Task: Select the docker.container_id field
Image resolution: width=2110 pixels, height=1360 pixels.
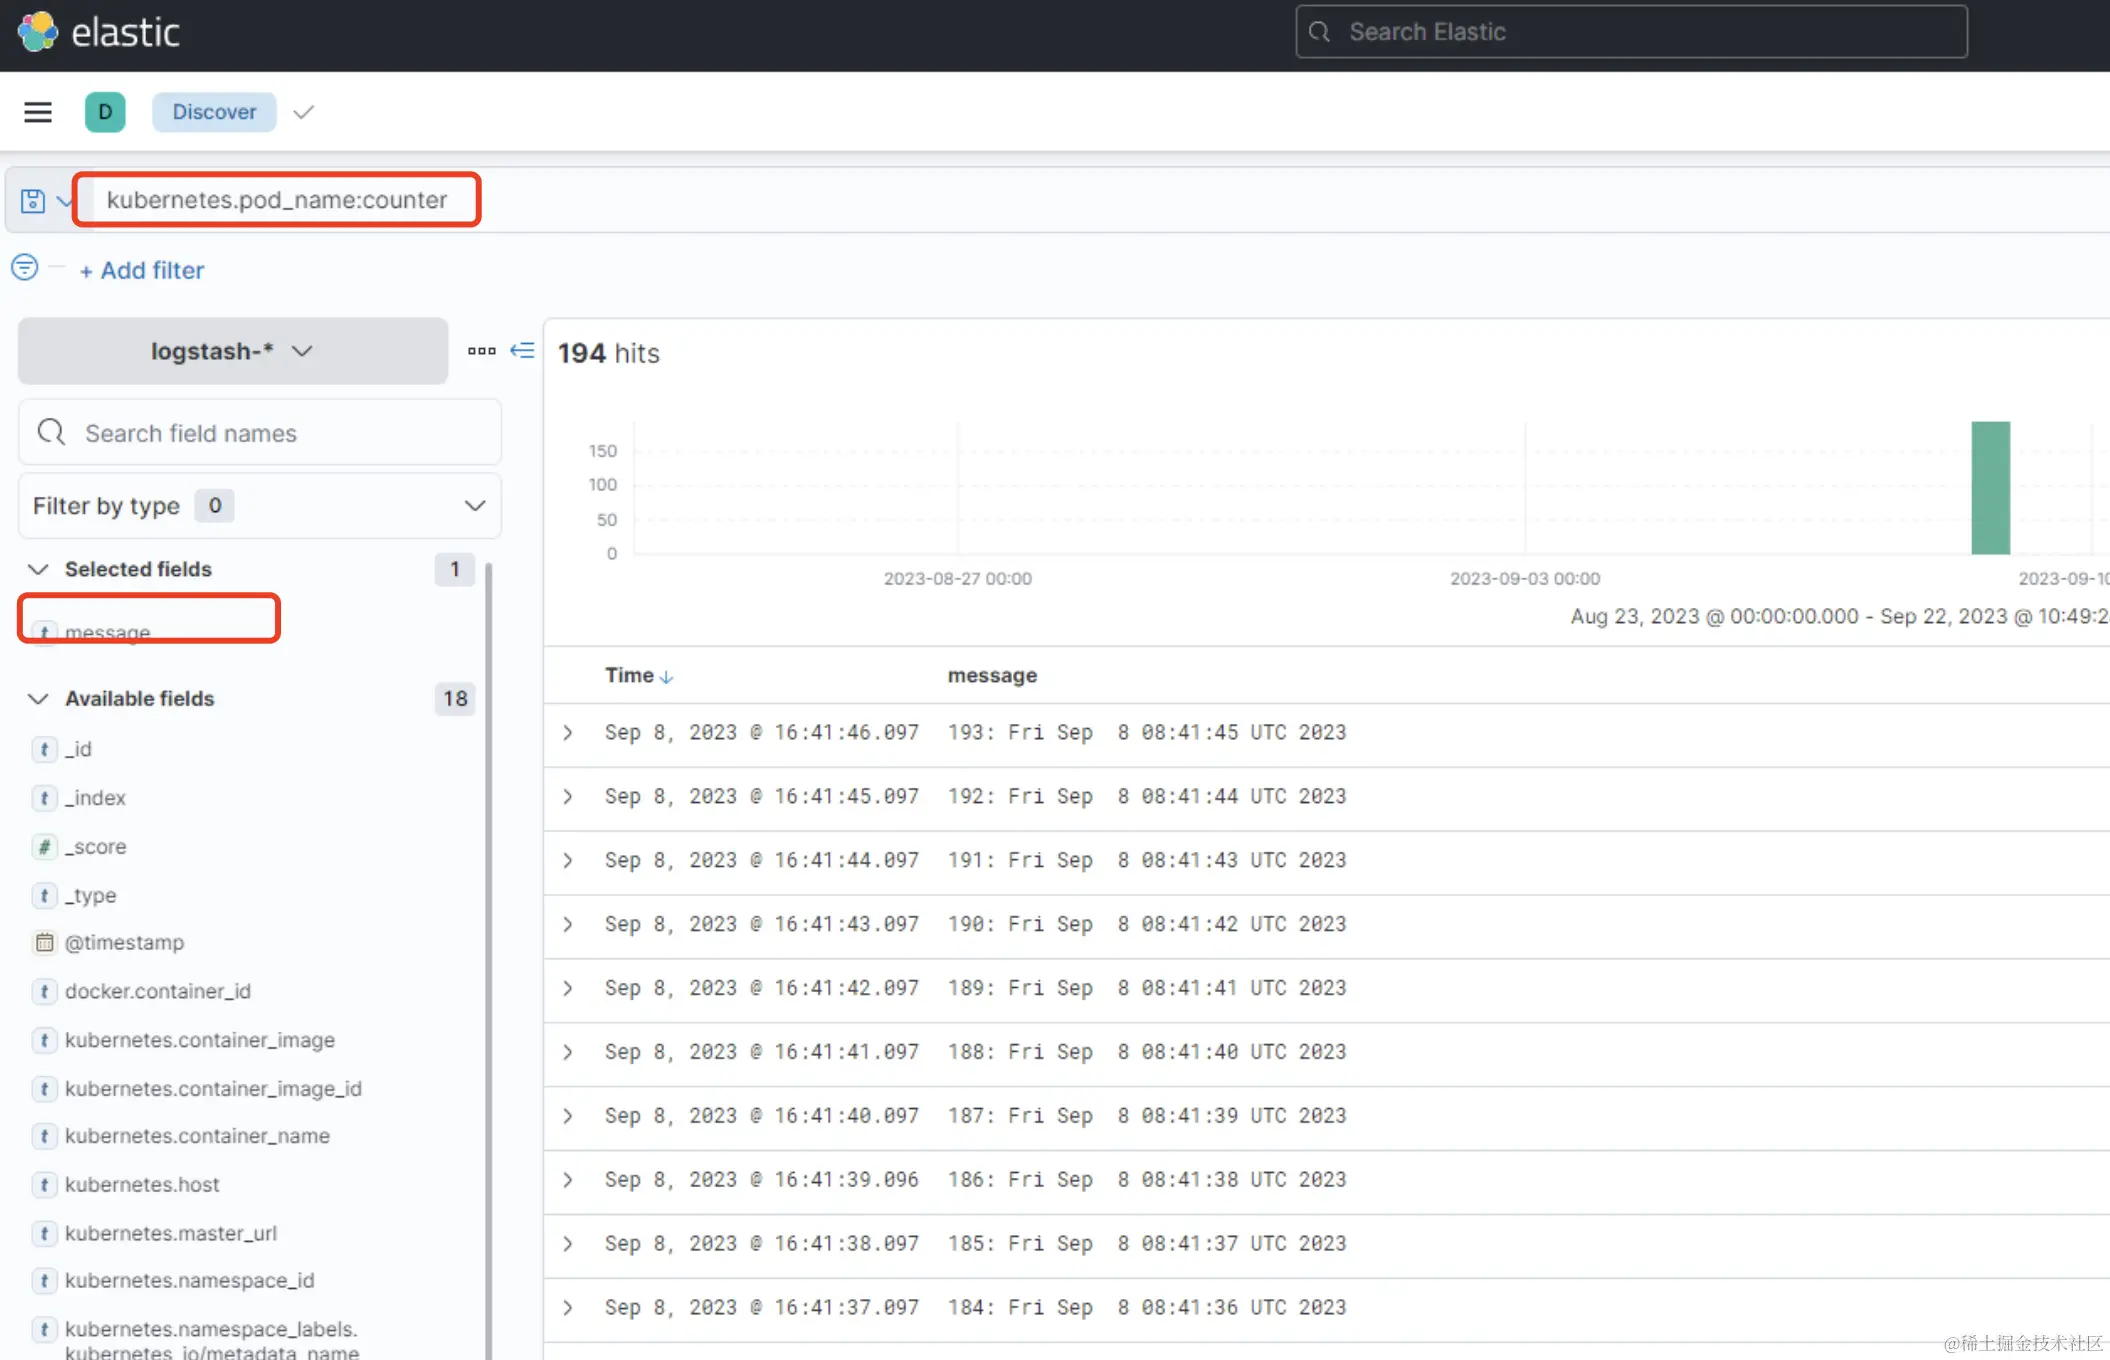Action: [158, 991]
